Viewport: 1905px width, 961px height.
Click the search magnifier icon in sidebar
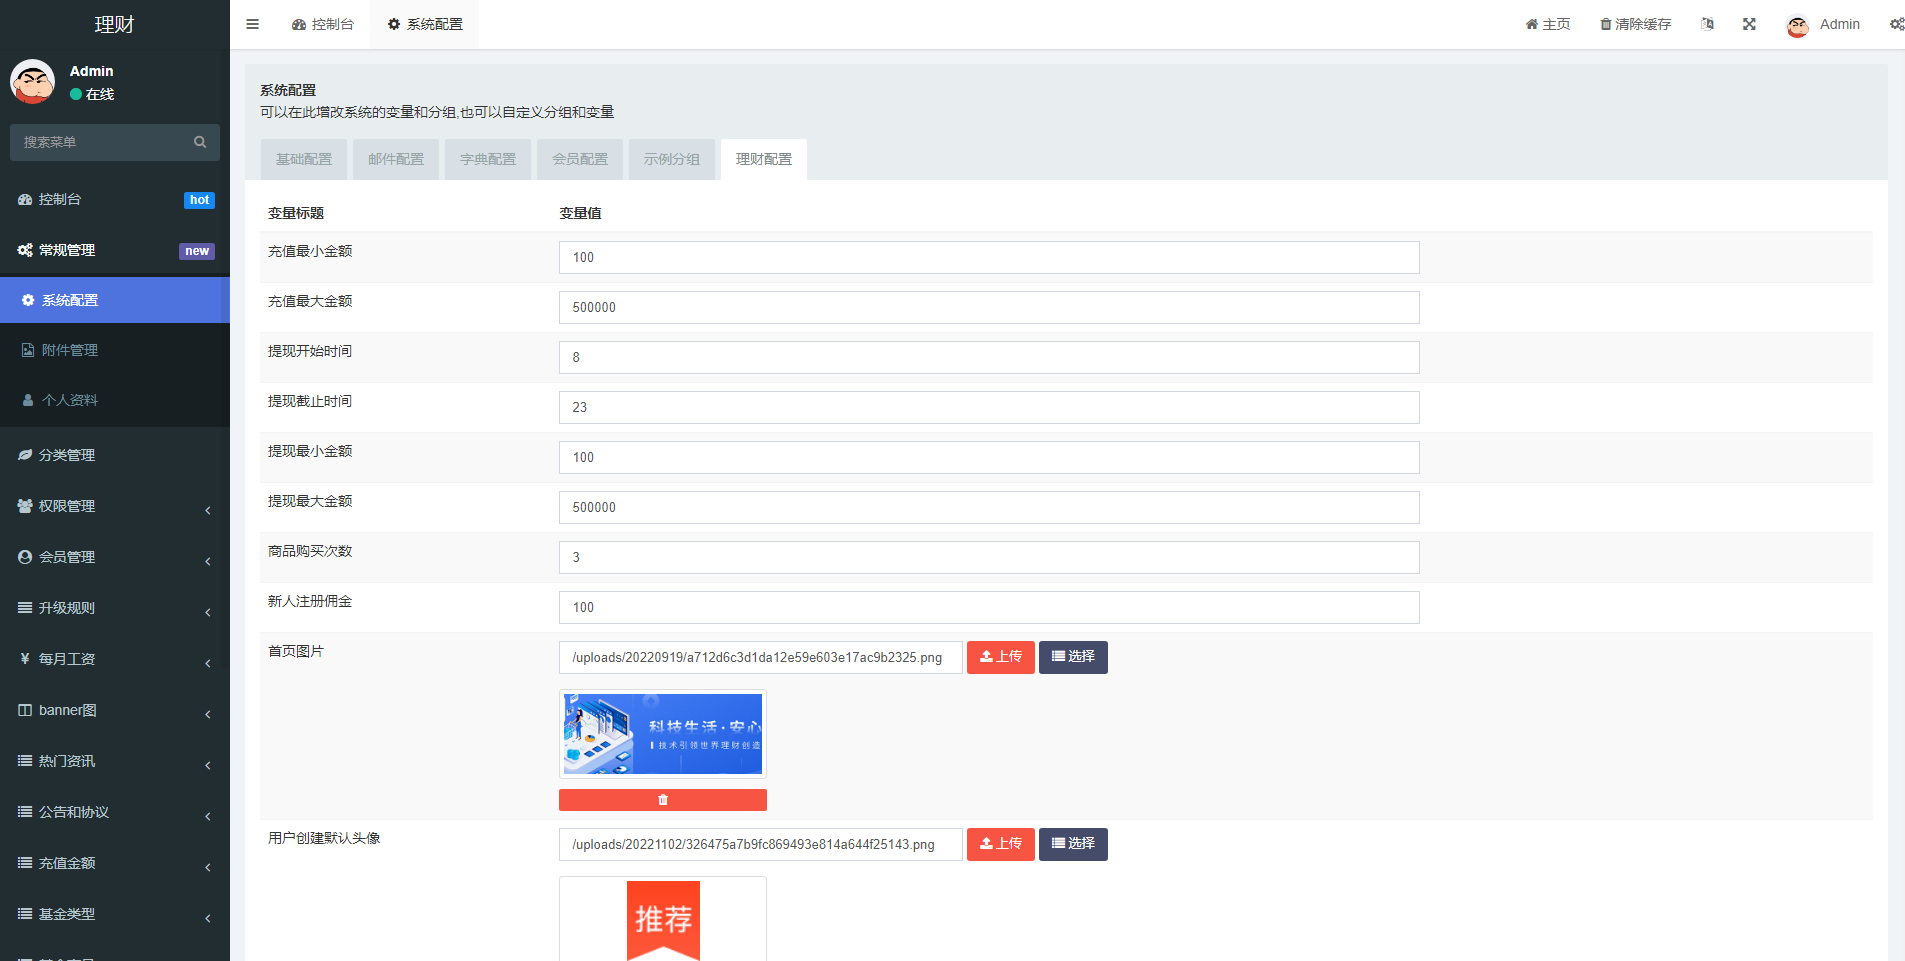click(200, 142)
